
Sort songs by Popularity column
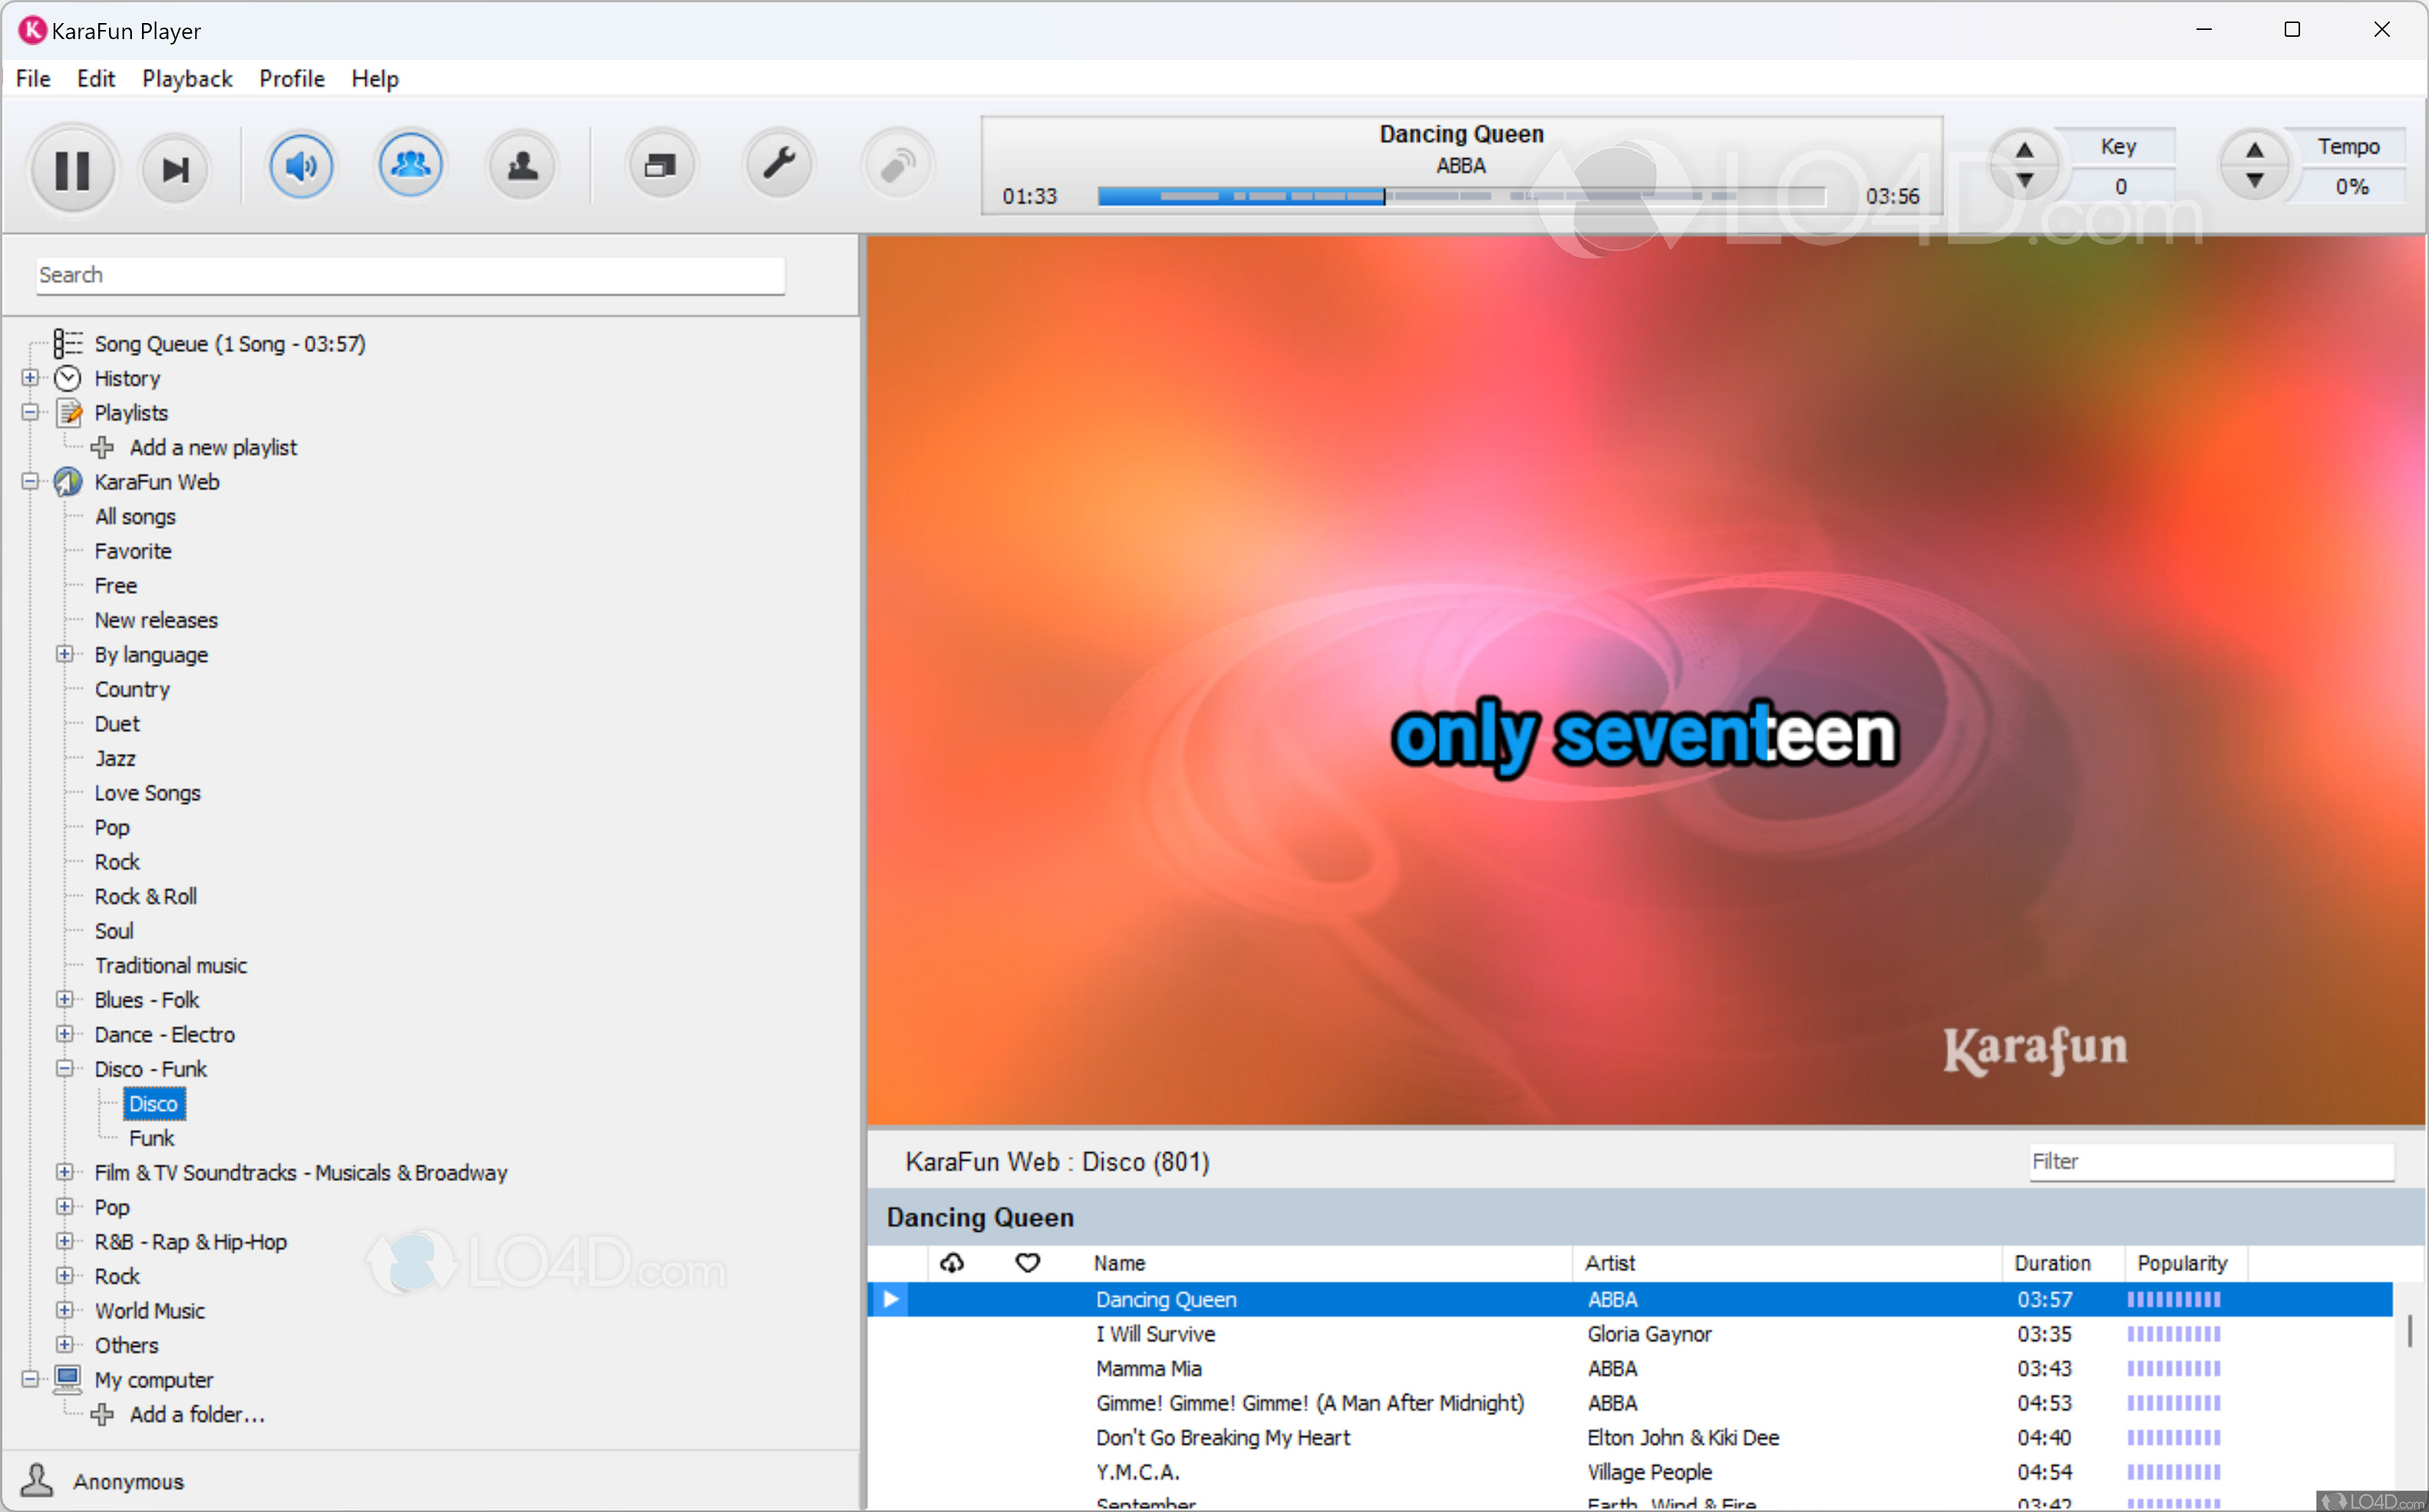tap(2182, 1263)
